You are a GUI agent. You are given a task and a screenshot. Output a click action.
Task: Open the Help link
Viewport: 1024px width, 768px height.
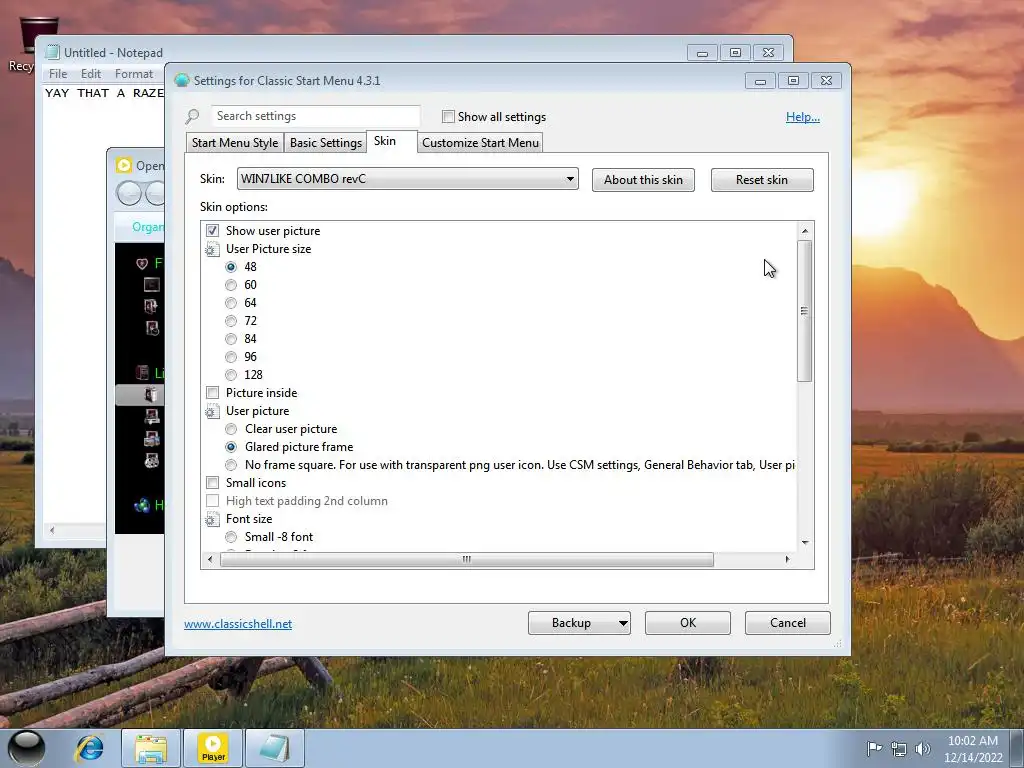point(803,117)
